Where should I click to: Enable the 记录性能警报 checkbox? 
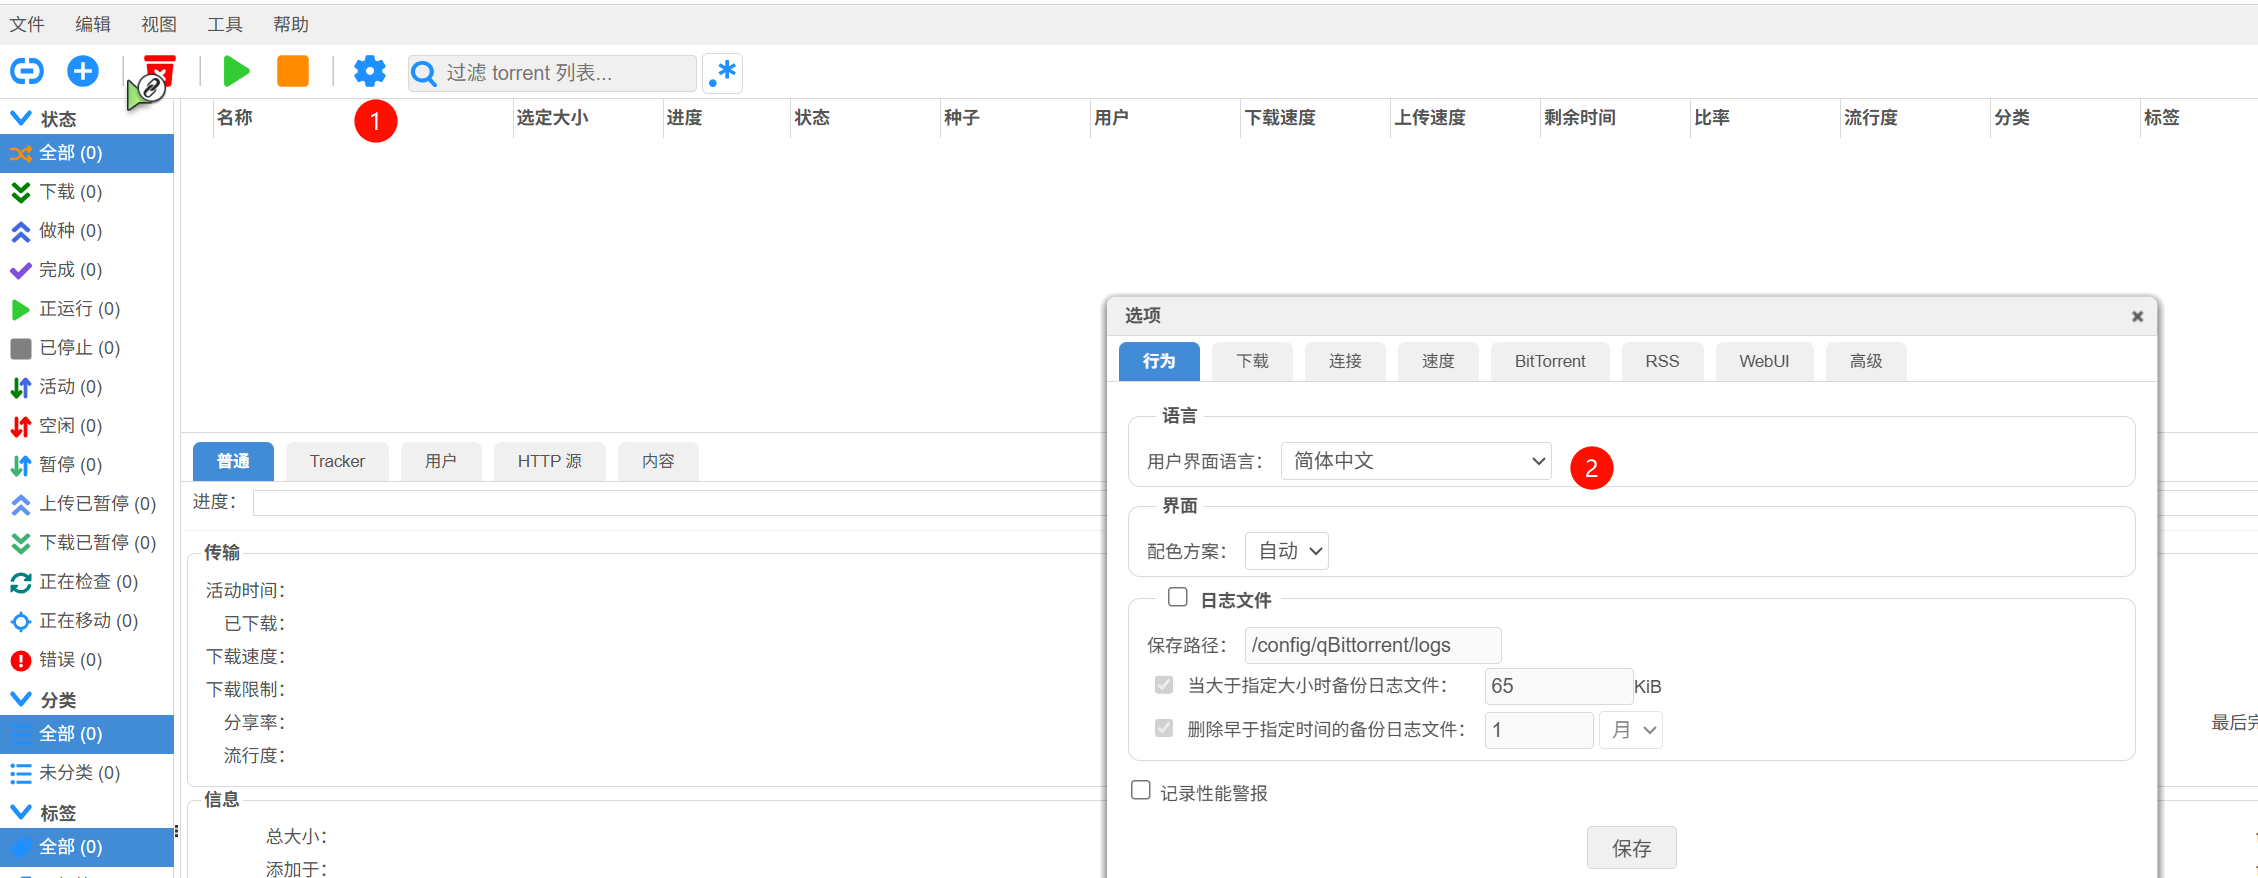tap(1141, 790)
